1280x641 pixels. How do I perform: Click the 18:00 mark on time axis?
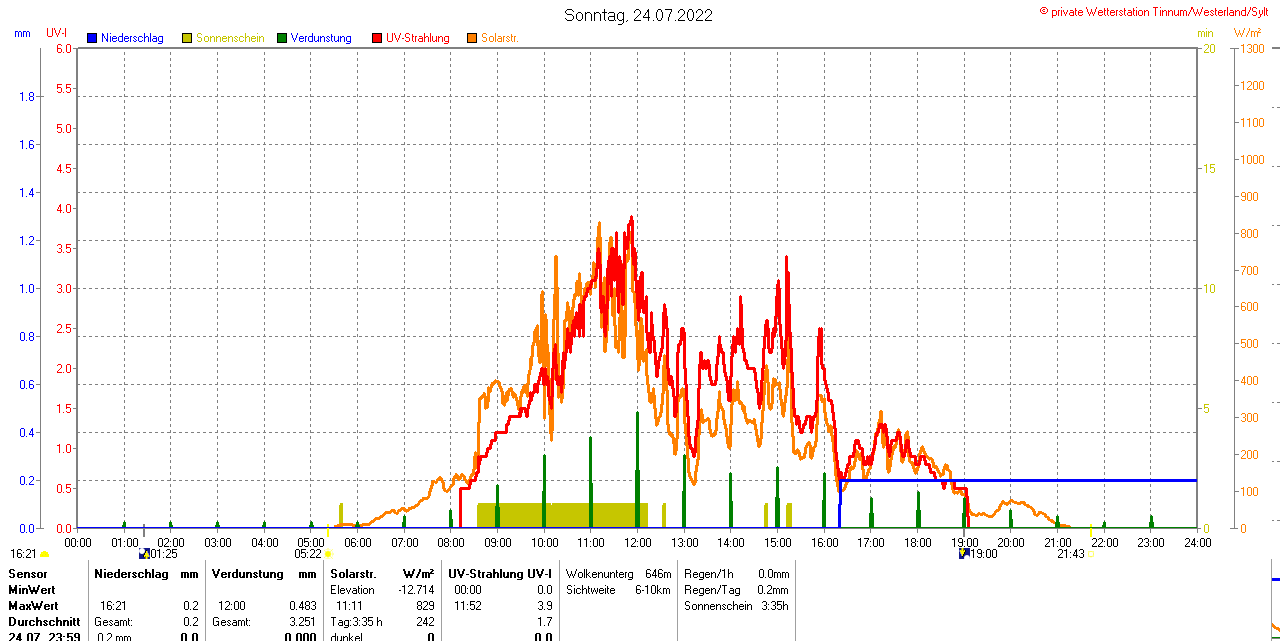click(x=917, y=542)
